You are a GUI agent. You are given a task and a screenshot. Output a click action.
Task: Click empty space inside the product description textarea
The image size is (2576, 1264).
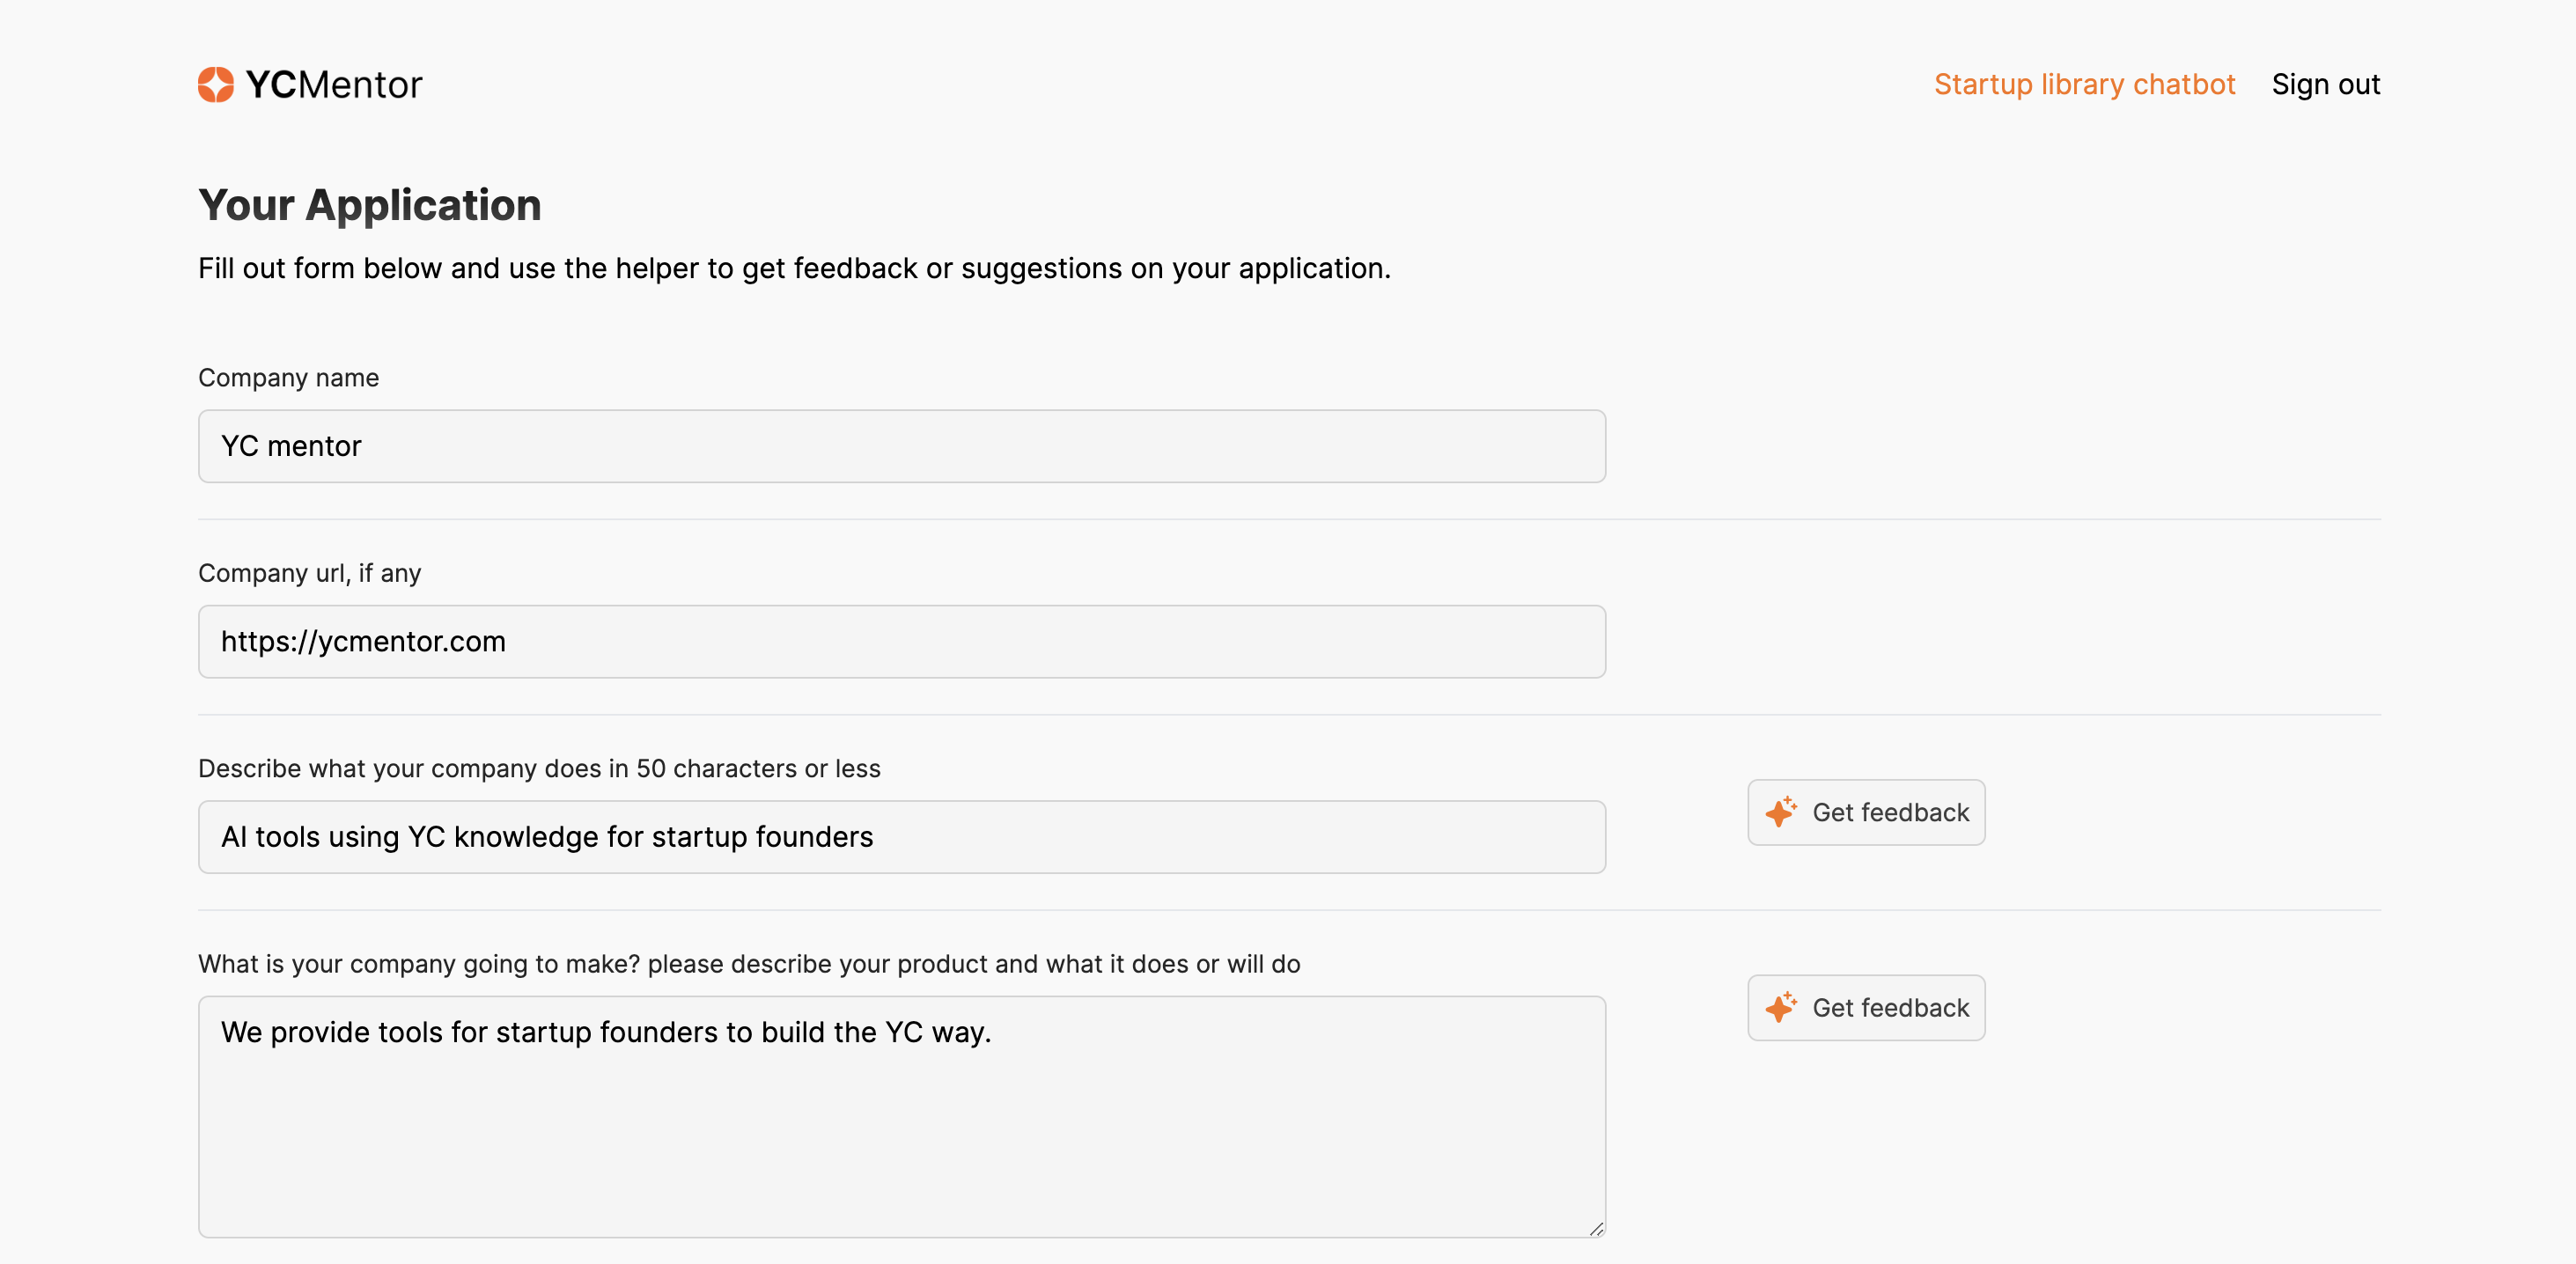click(x=900, y=1150)
